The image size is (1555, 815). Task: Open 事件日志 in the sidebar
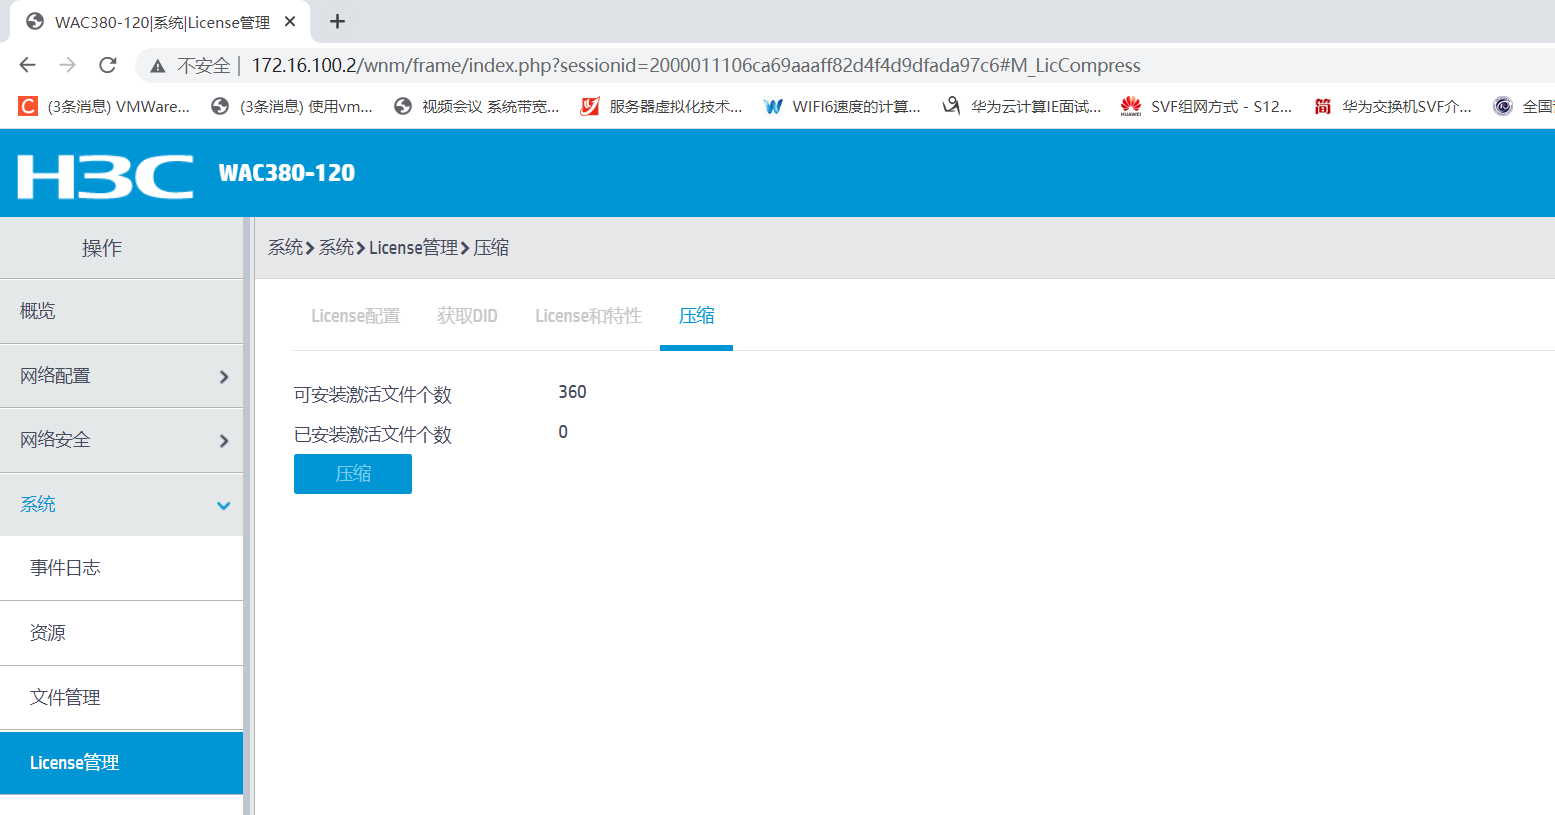pos(121,568)
